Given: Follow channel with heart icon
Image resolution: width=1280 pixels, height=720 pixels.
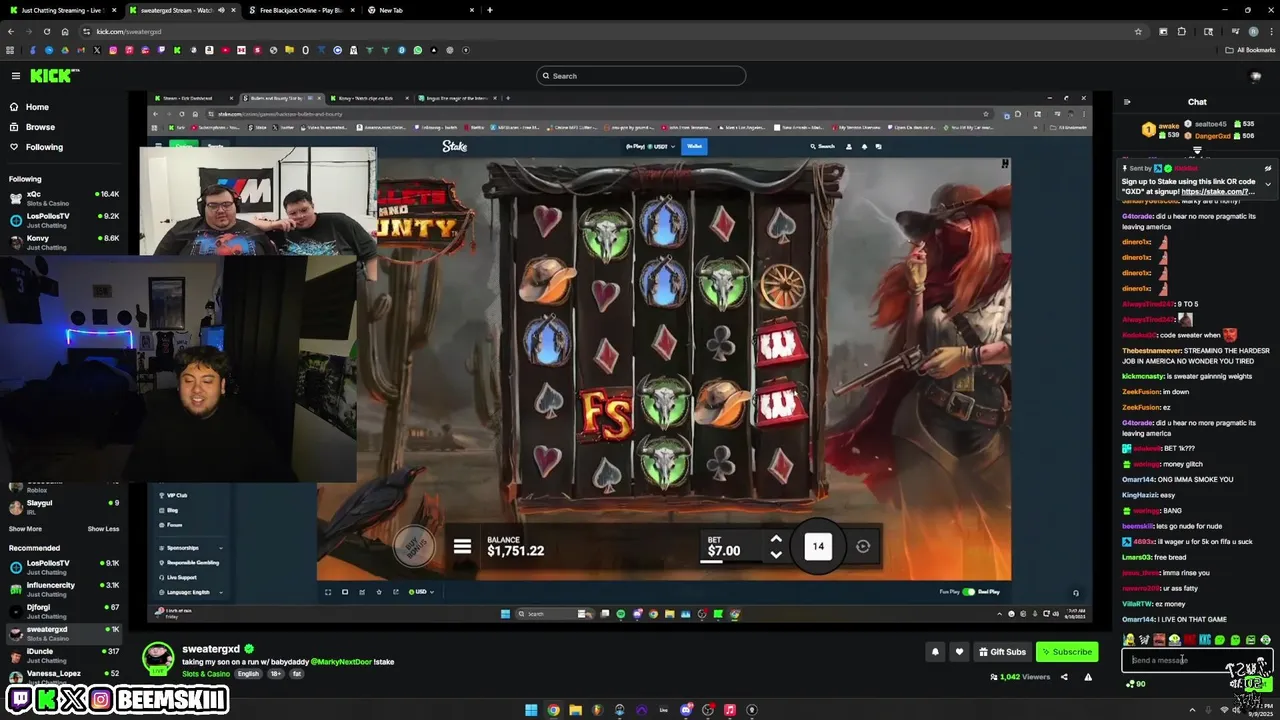Looking at the screenshot, I should (959, 652).
